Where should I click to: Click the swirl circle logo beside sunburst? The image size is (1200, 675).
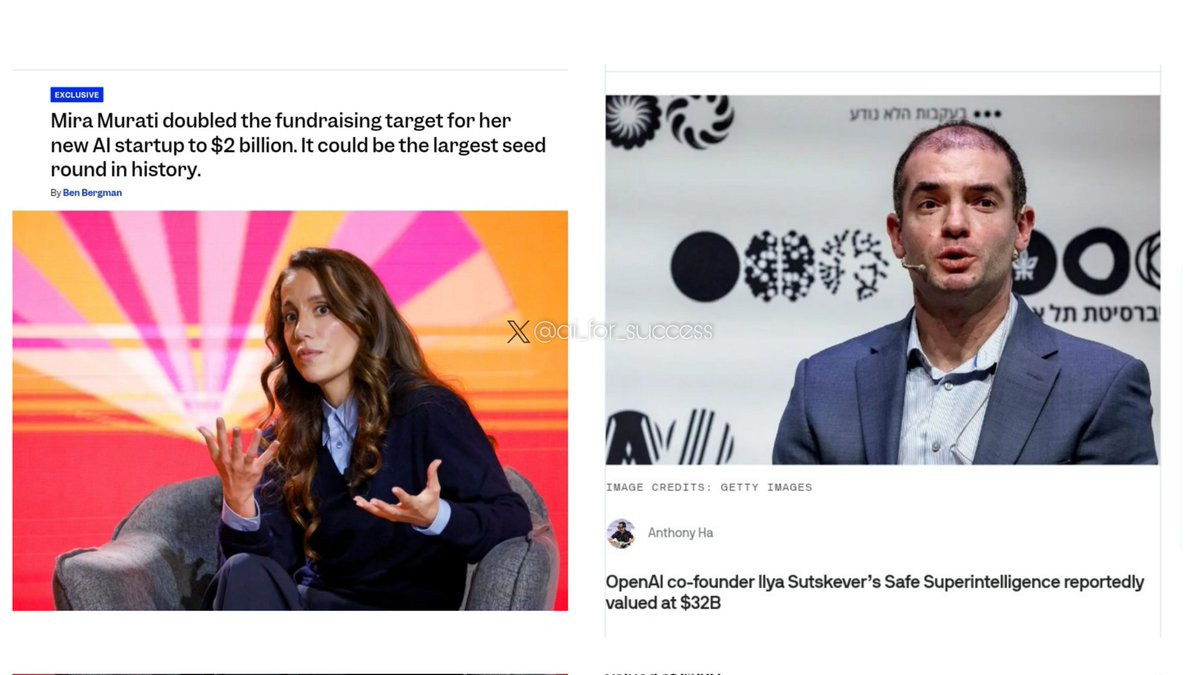coord(700,122)
